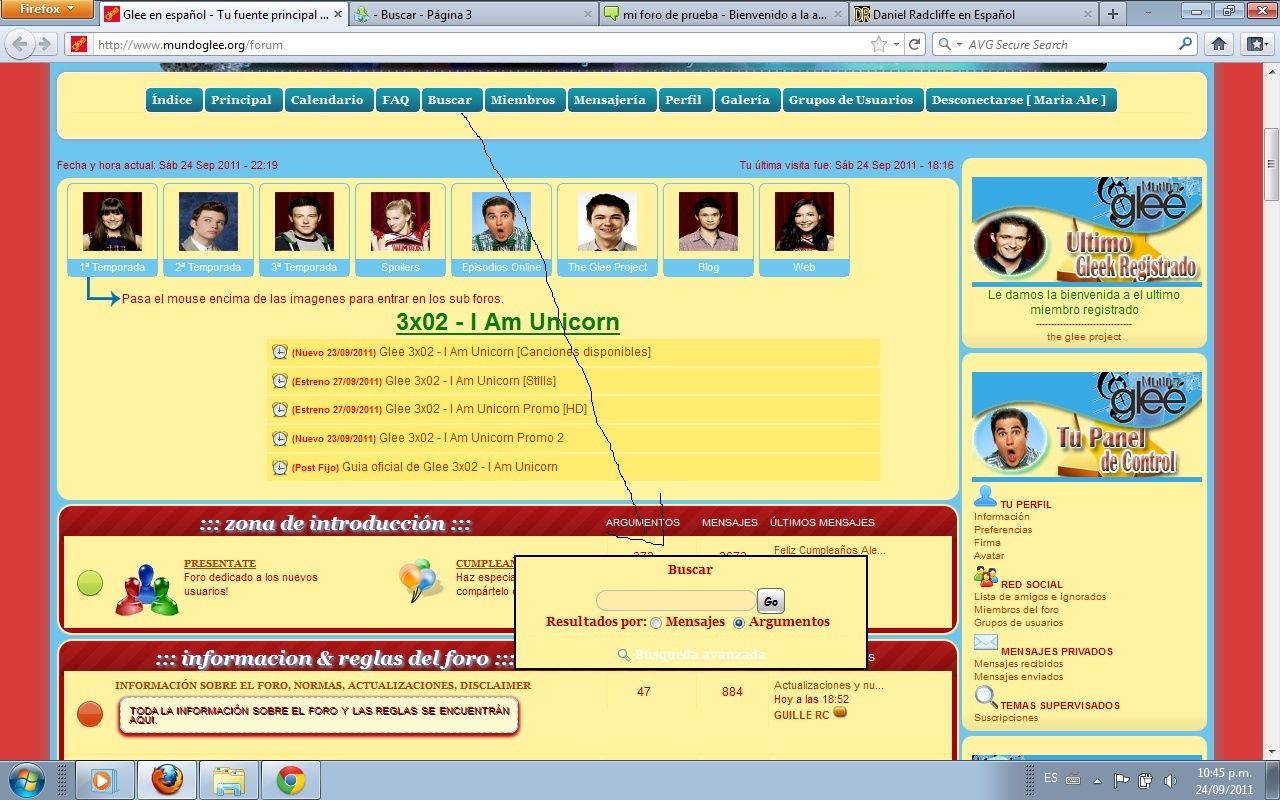Focus the Buscar popup search field

pos(676,601)
